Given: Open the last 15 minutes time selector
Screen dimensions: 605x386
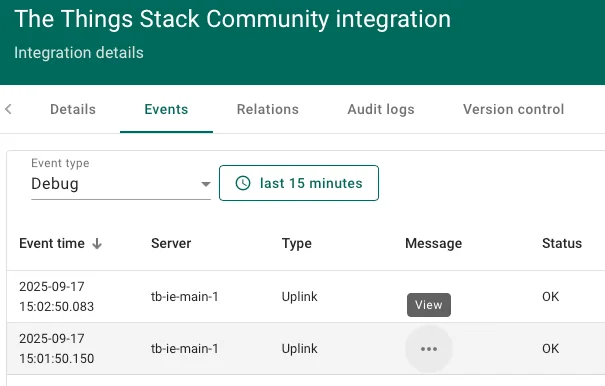Looking at the screenshot, I should 299,183.
